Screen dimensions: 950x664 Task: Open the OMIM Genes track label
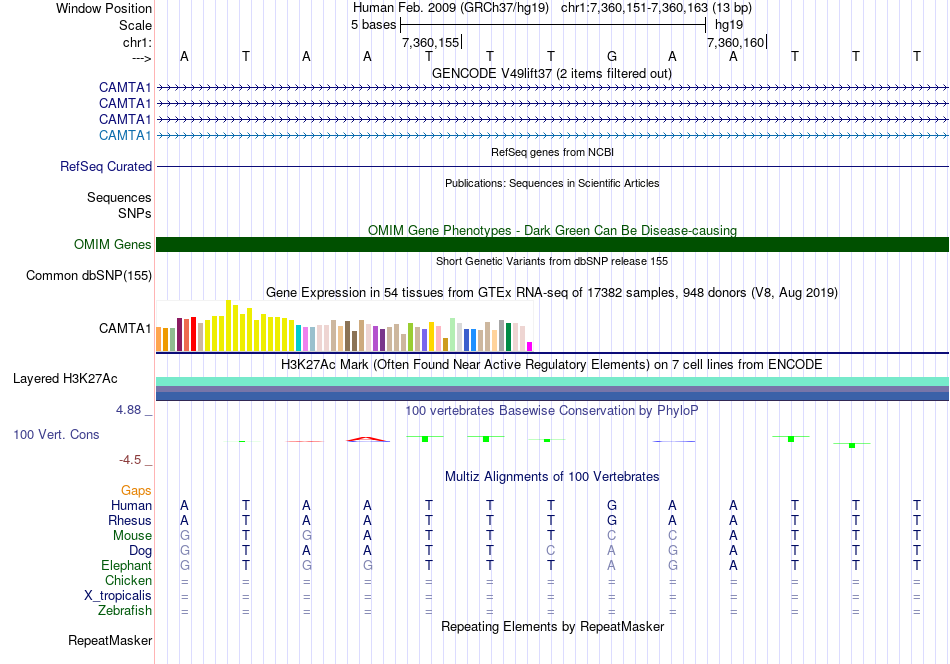[113, 244]
